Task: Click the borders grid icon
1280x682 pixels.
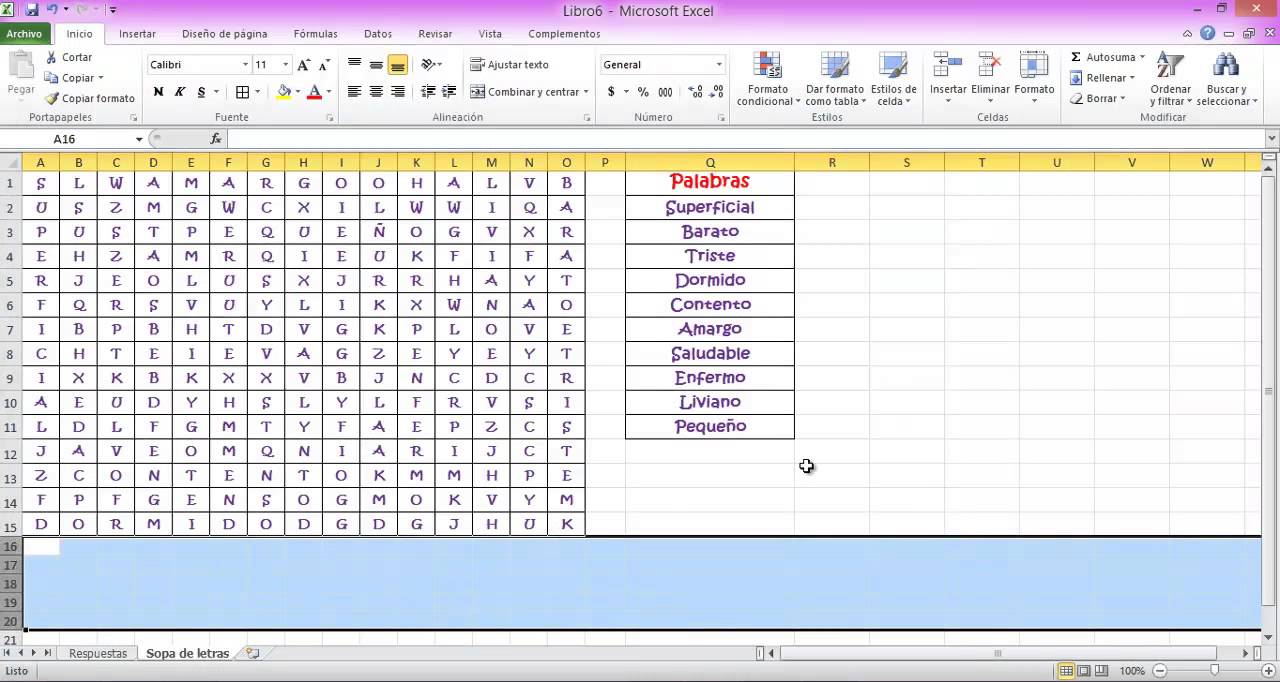Action: pos(242,92)
